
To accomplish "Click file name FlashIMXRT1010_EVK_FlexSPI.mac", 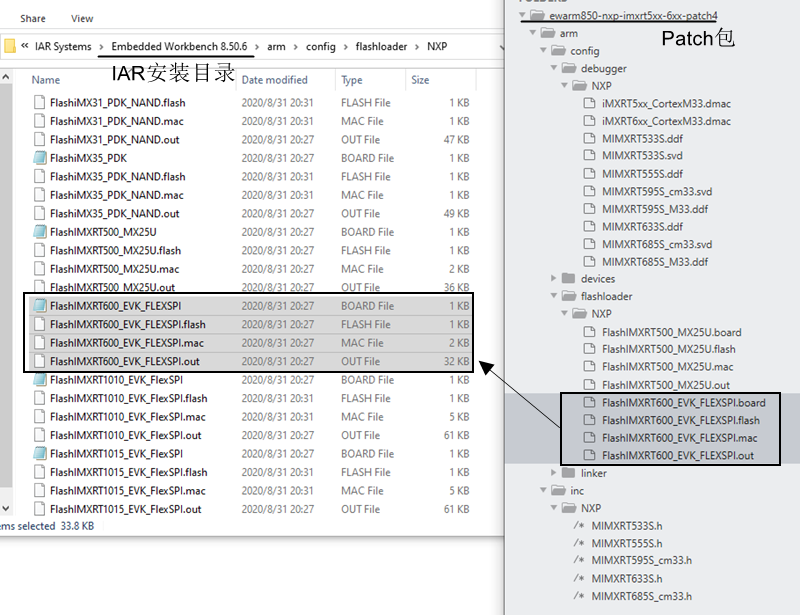I will (x=128, y=417).
